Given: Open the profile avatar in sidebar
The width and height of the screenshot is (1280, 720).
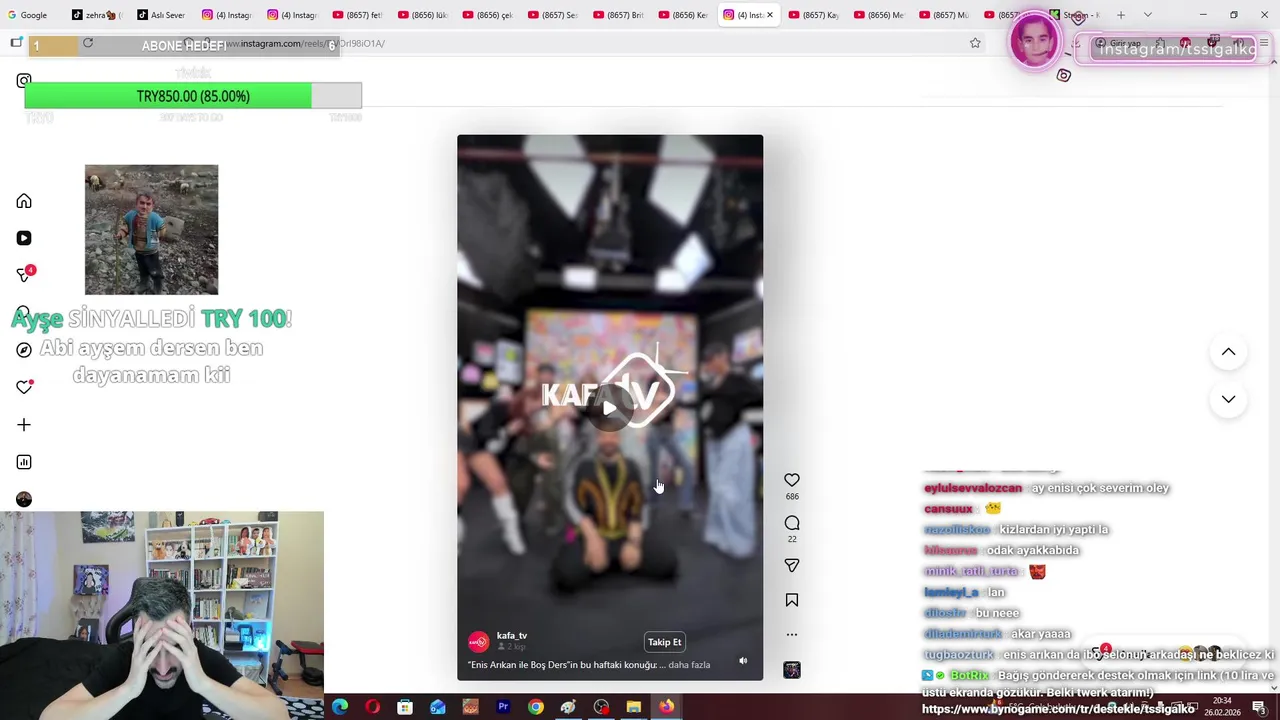Looking at the screenshot, I should [24, 499].
